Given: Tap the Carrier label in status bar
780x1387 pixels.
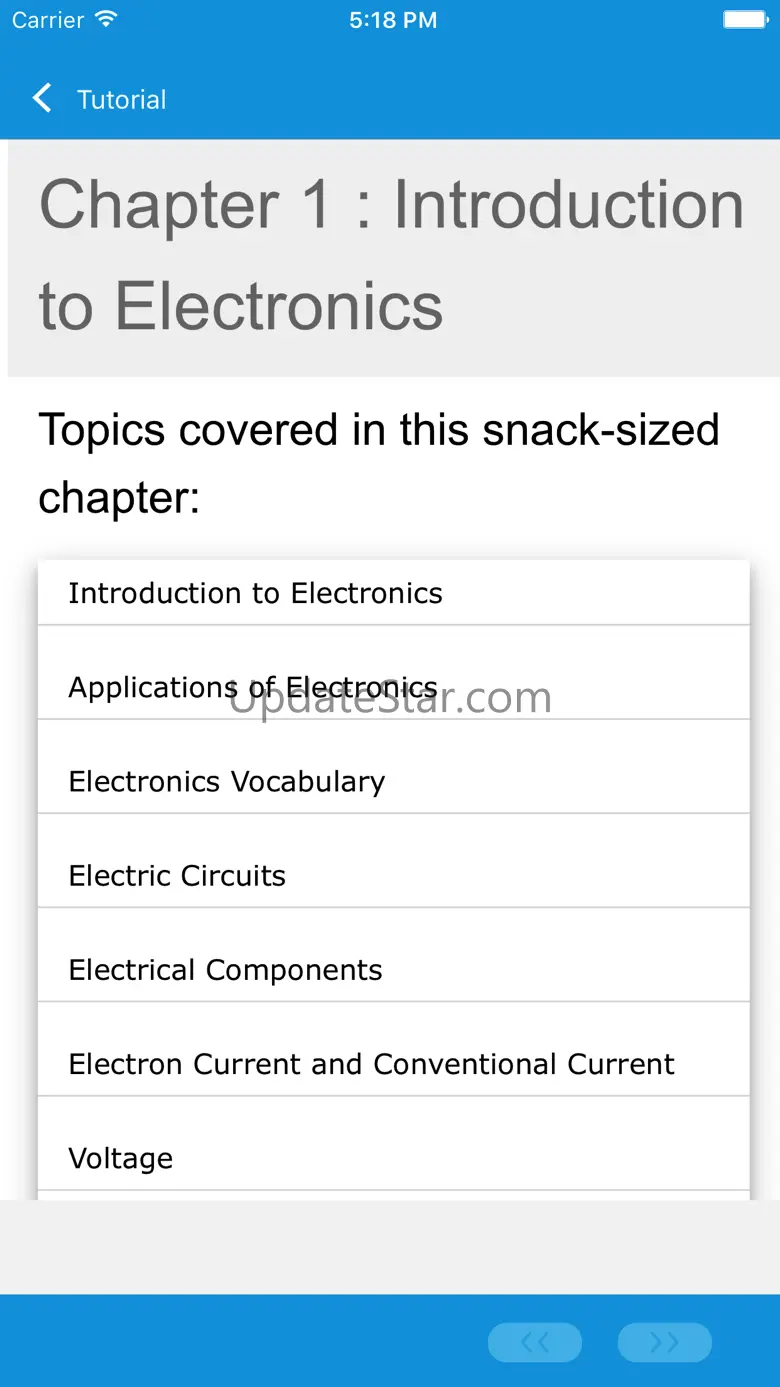Looking at the screenshot, I should pyautogui.click(x=48, y=20).
